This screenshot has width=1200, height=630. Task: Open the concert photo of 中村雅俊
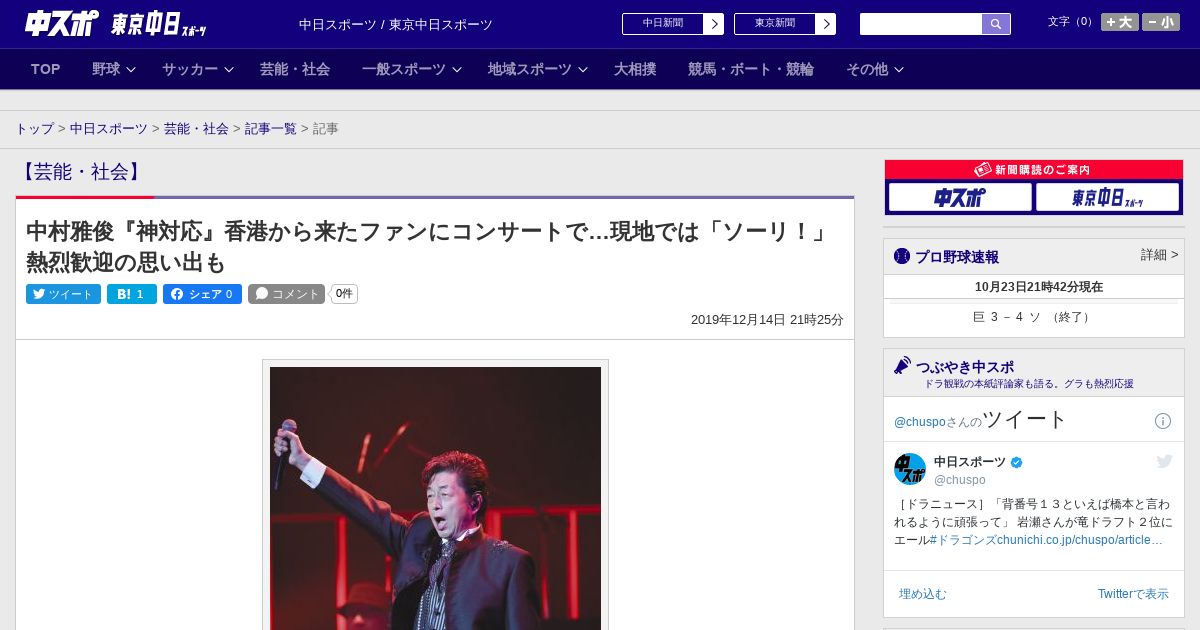(435, 498)
